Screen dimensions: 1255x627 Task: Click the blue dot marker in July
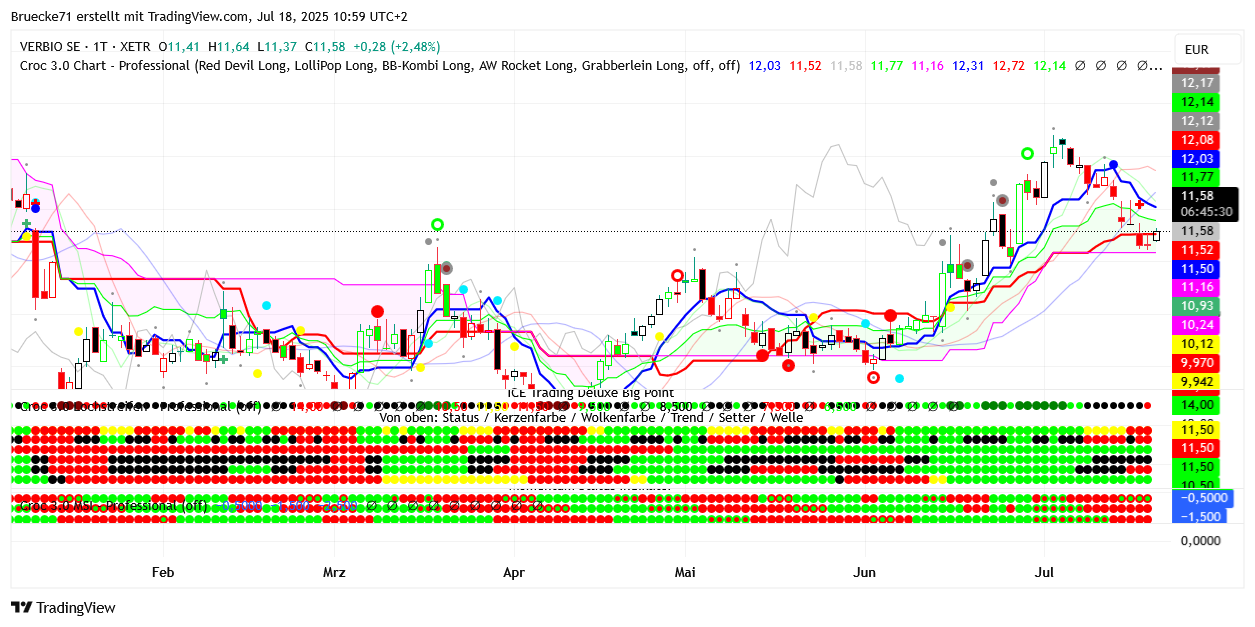pos(1113,165)
